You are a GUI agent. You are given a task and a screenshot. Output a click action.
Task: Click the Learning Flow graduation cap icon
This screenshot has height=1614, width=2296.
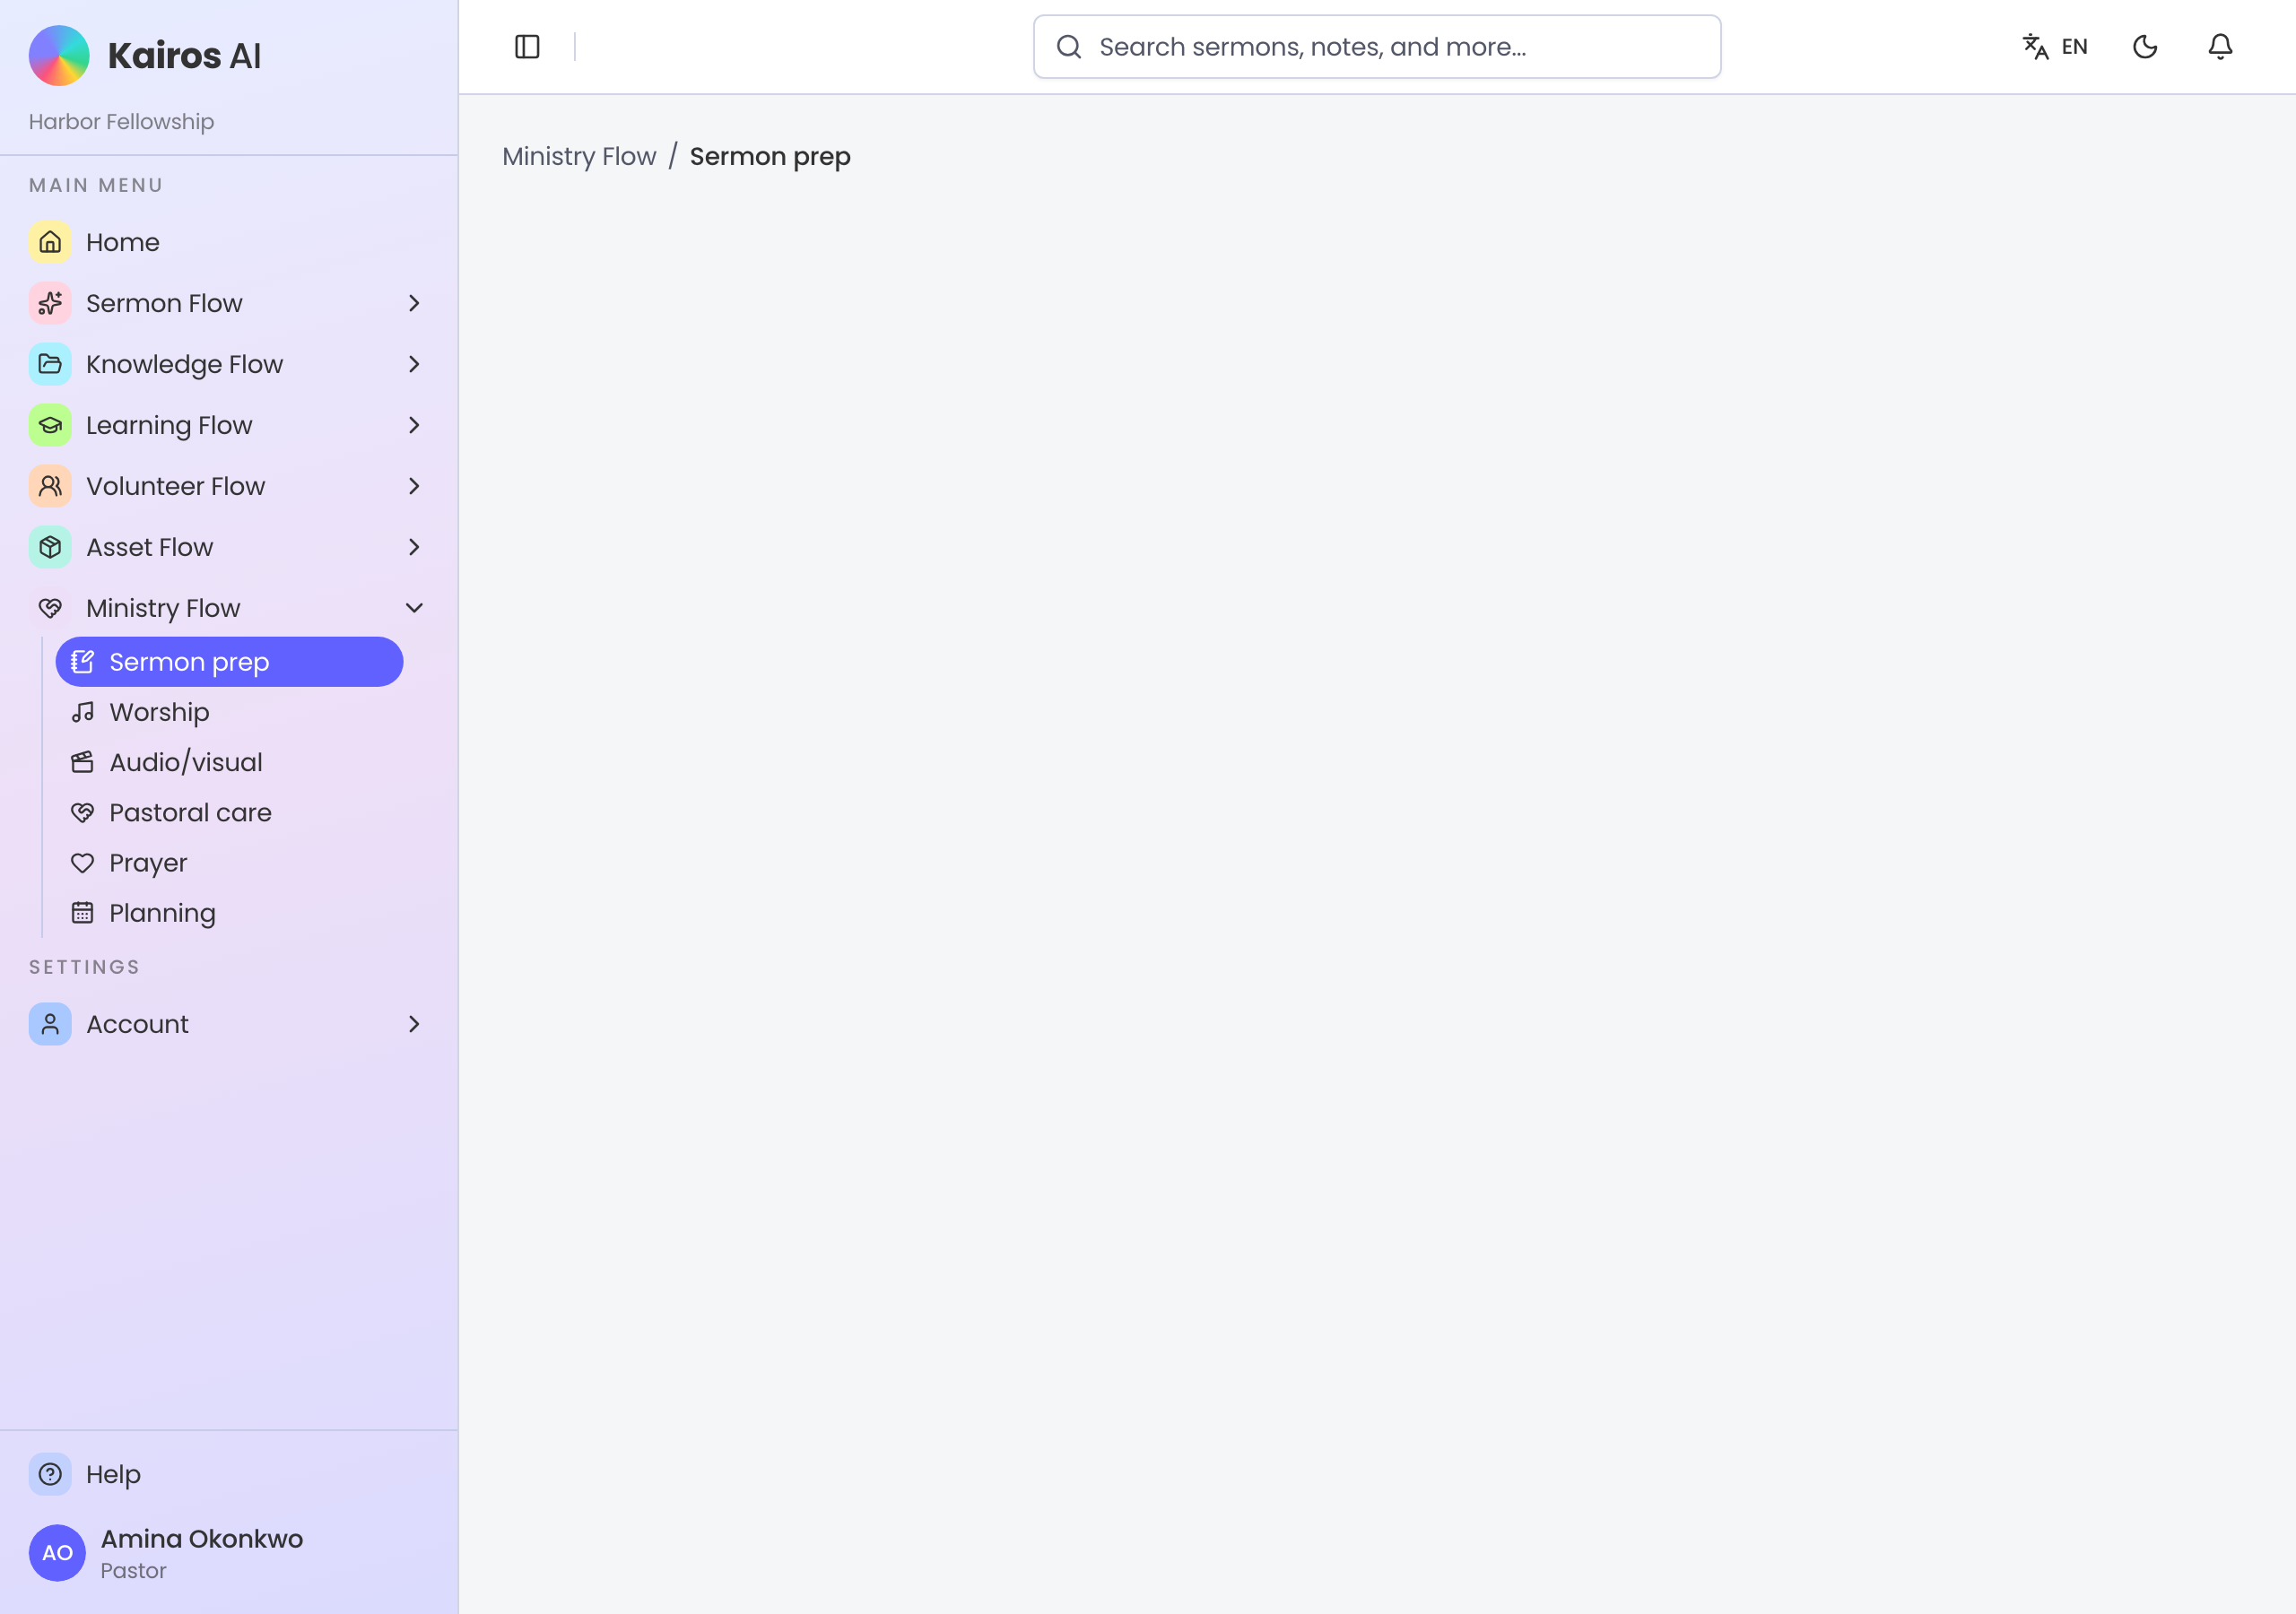(x=50, y=425)
